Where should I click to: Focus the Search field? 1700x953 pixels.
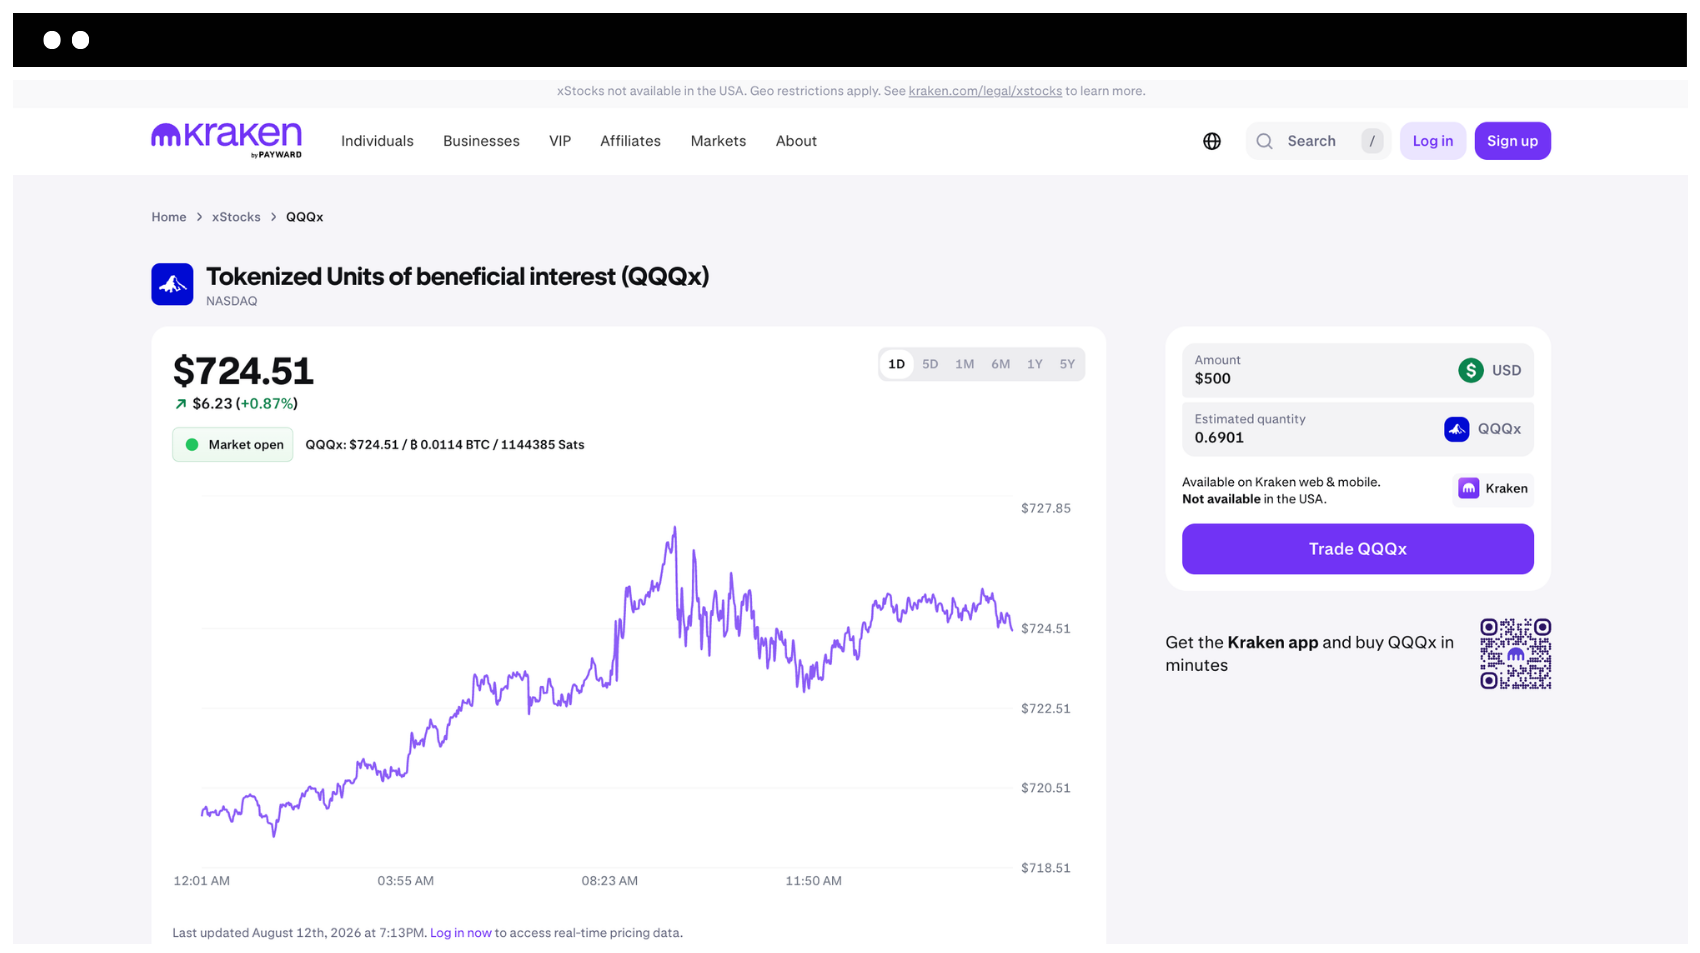click(x=1318, y=141)
